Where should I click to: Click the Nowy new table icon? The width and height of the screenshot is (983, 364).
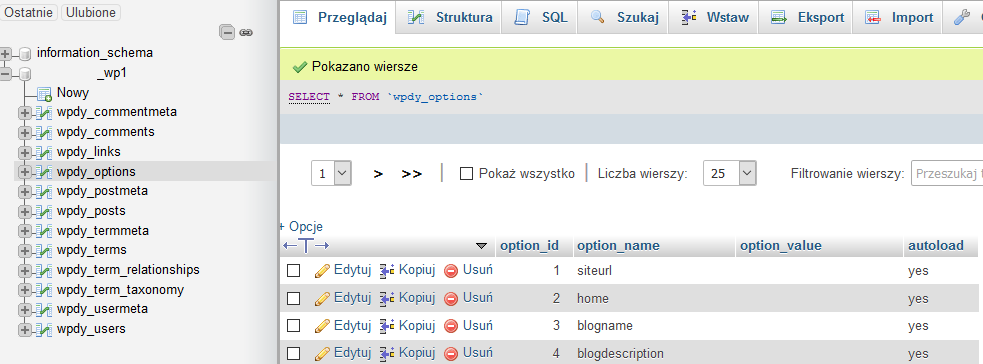point(44,94)
